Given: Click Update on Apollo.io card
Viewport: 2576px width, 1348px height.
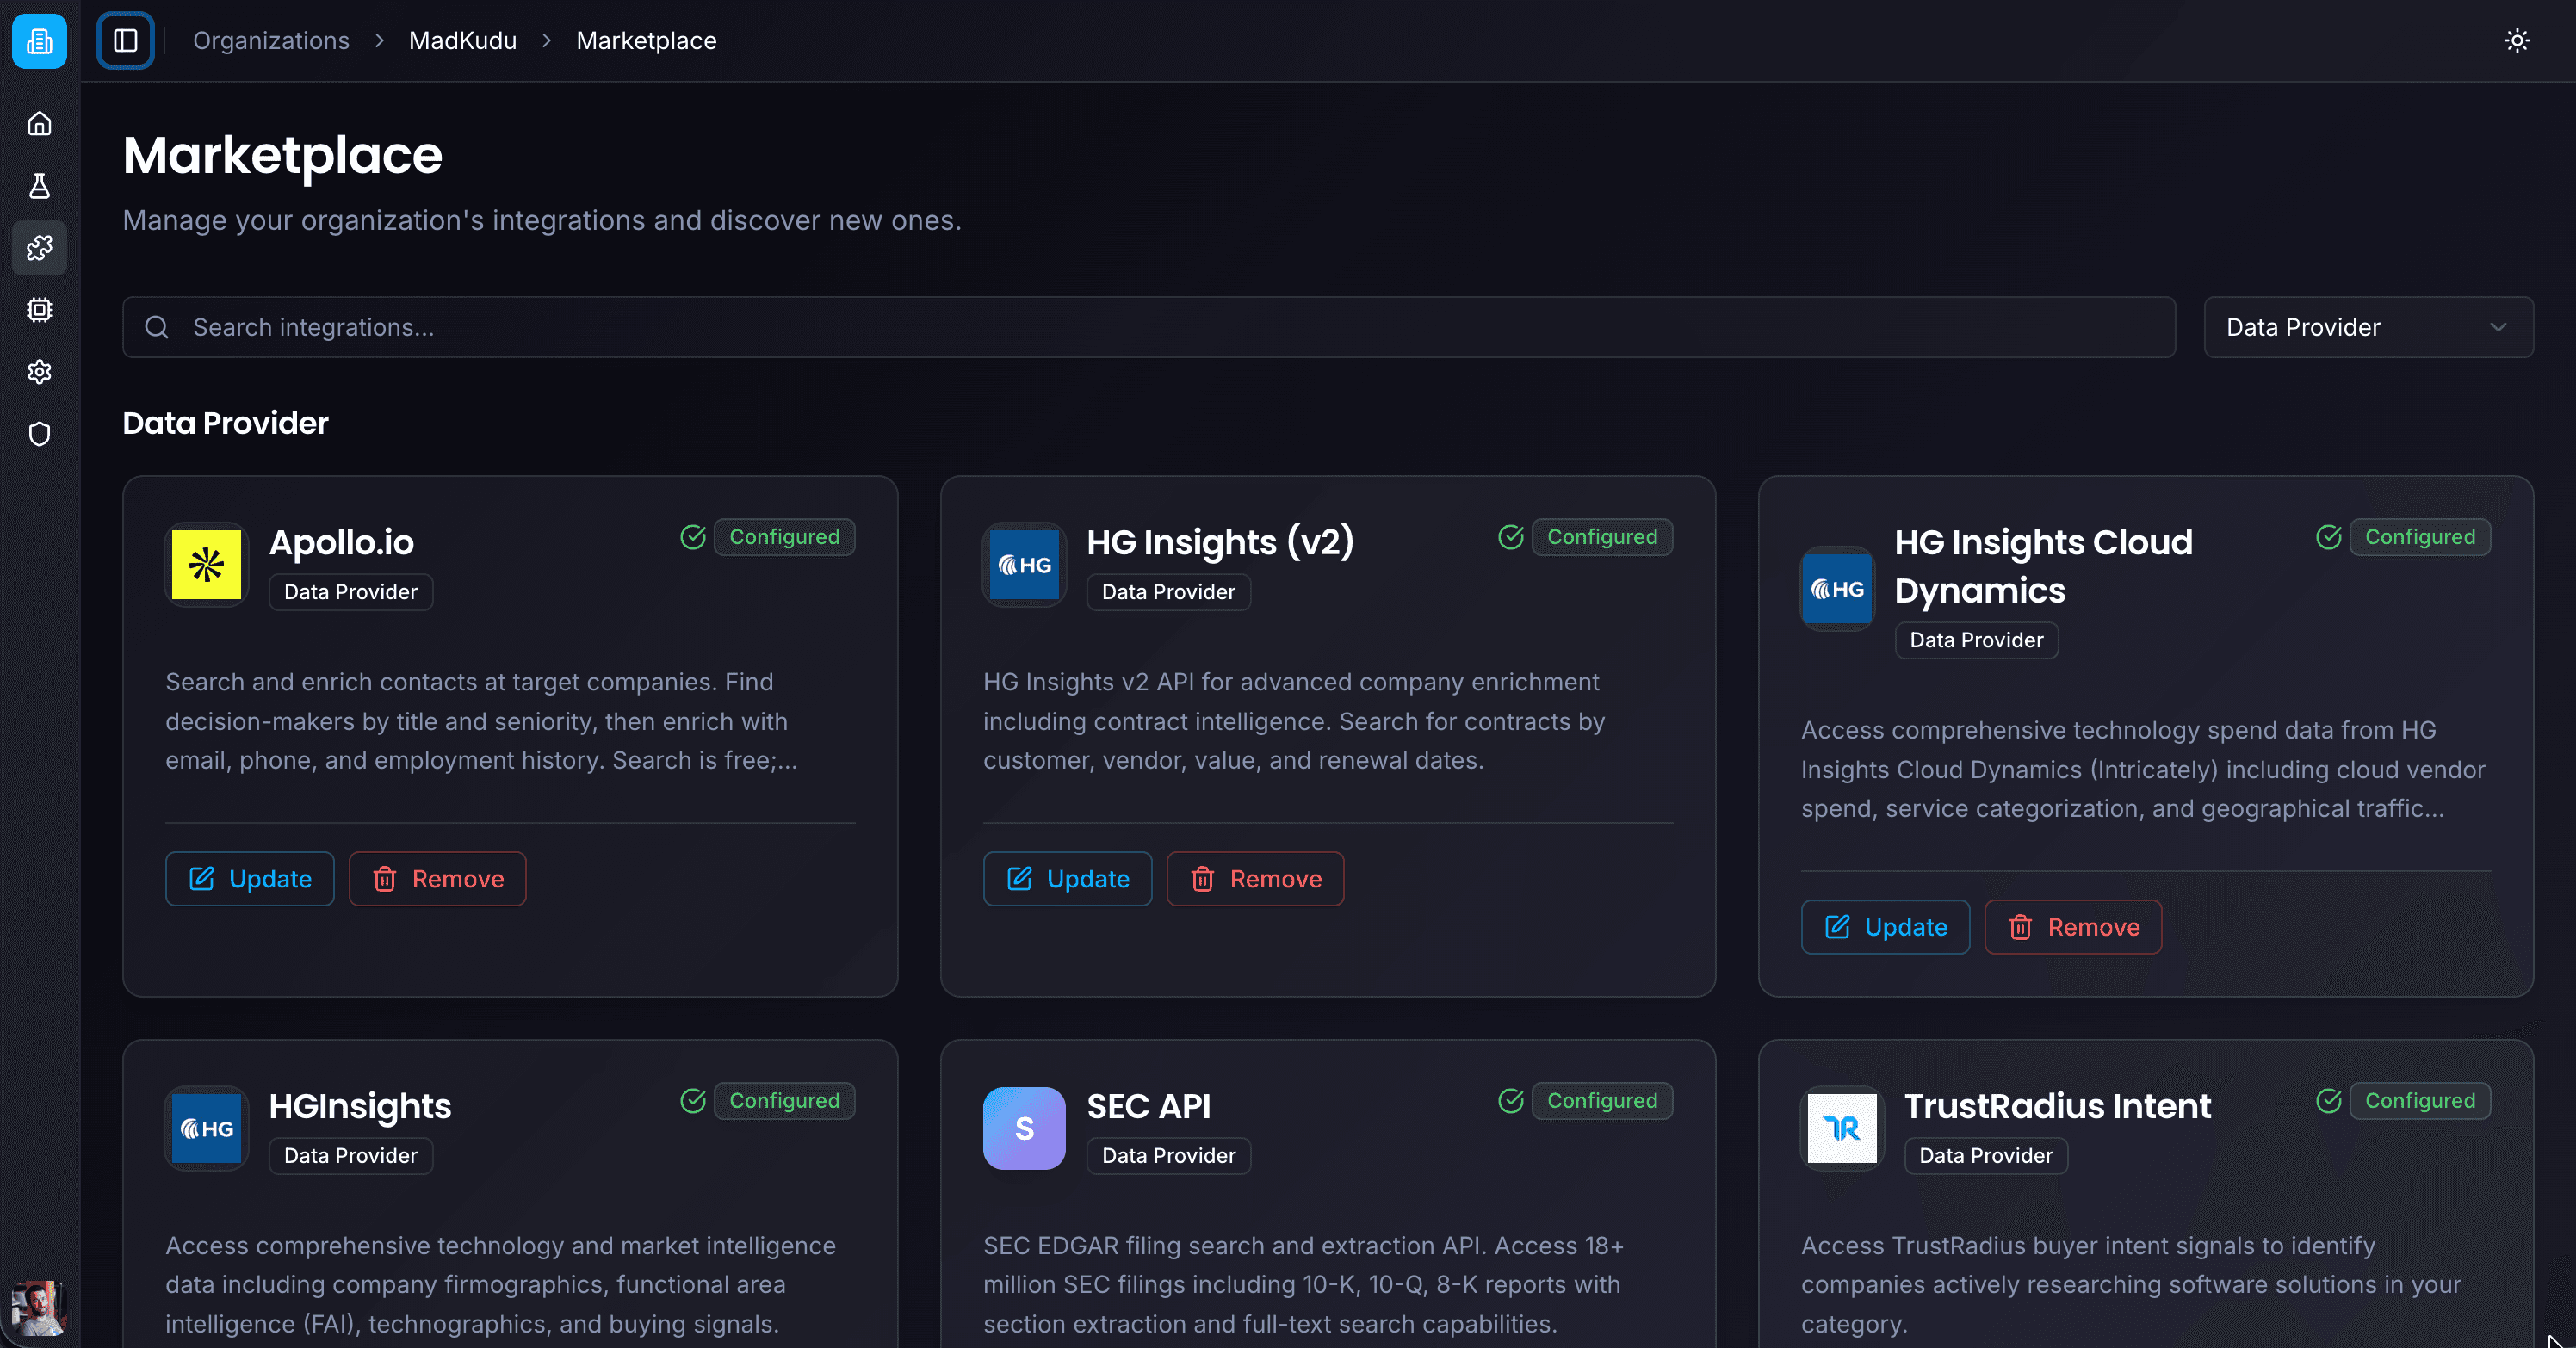Looking at the screenshot, I should tap(250, 879).
